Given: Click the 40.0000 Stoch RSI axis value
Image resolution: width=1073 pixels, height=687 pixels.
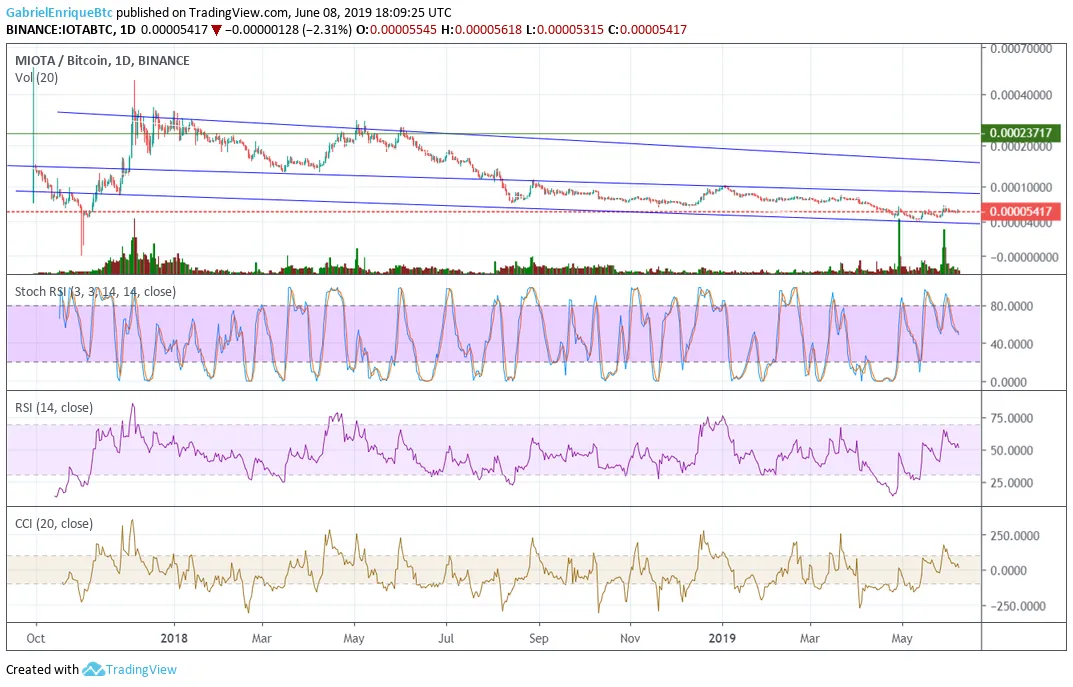Looking at the screenshot, I should pos(1011,344).
